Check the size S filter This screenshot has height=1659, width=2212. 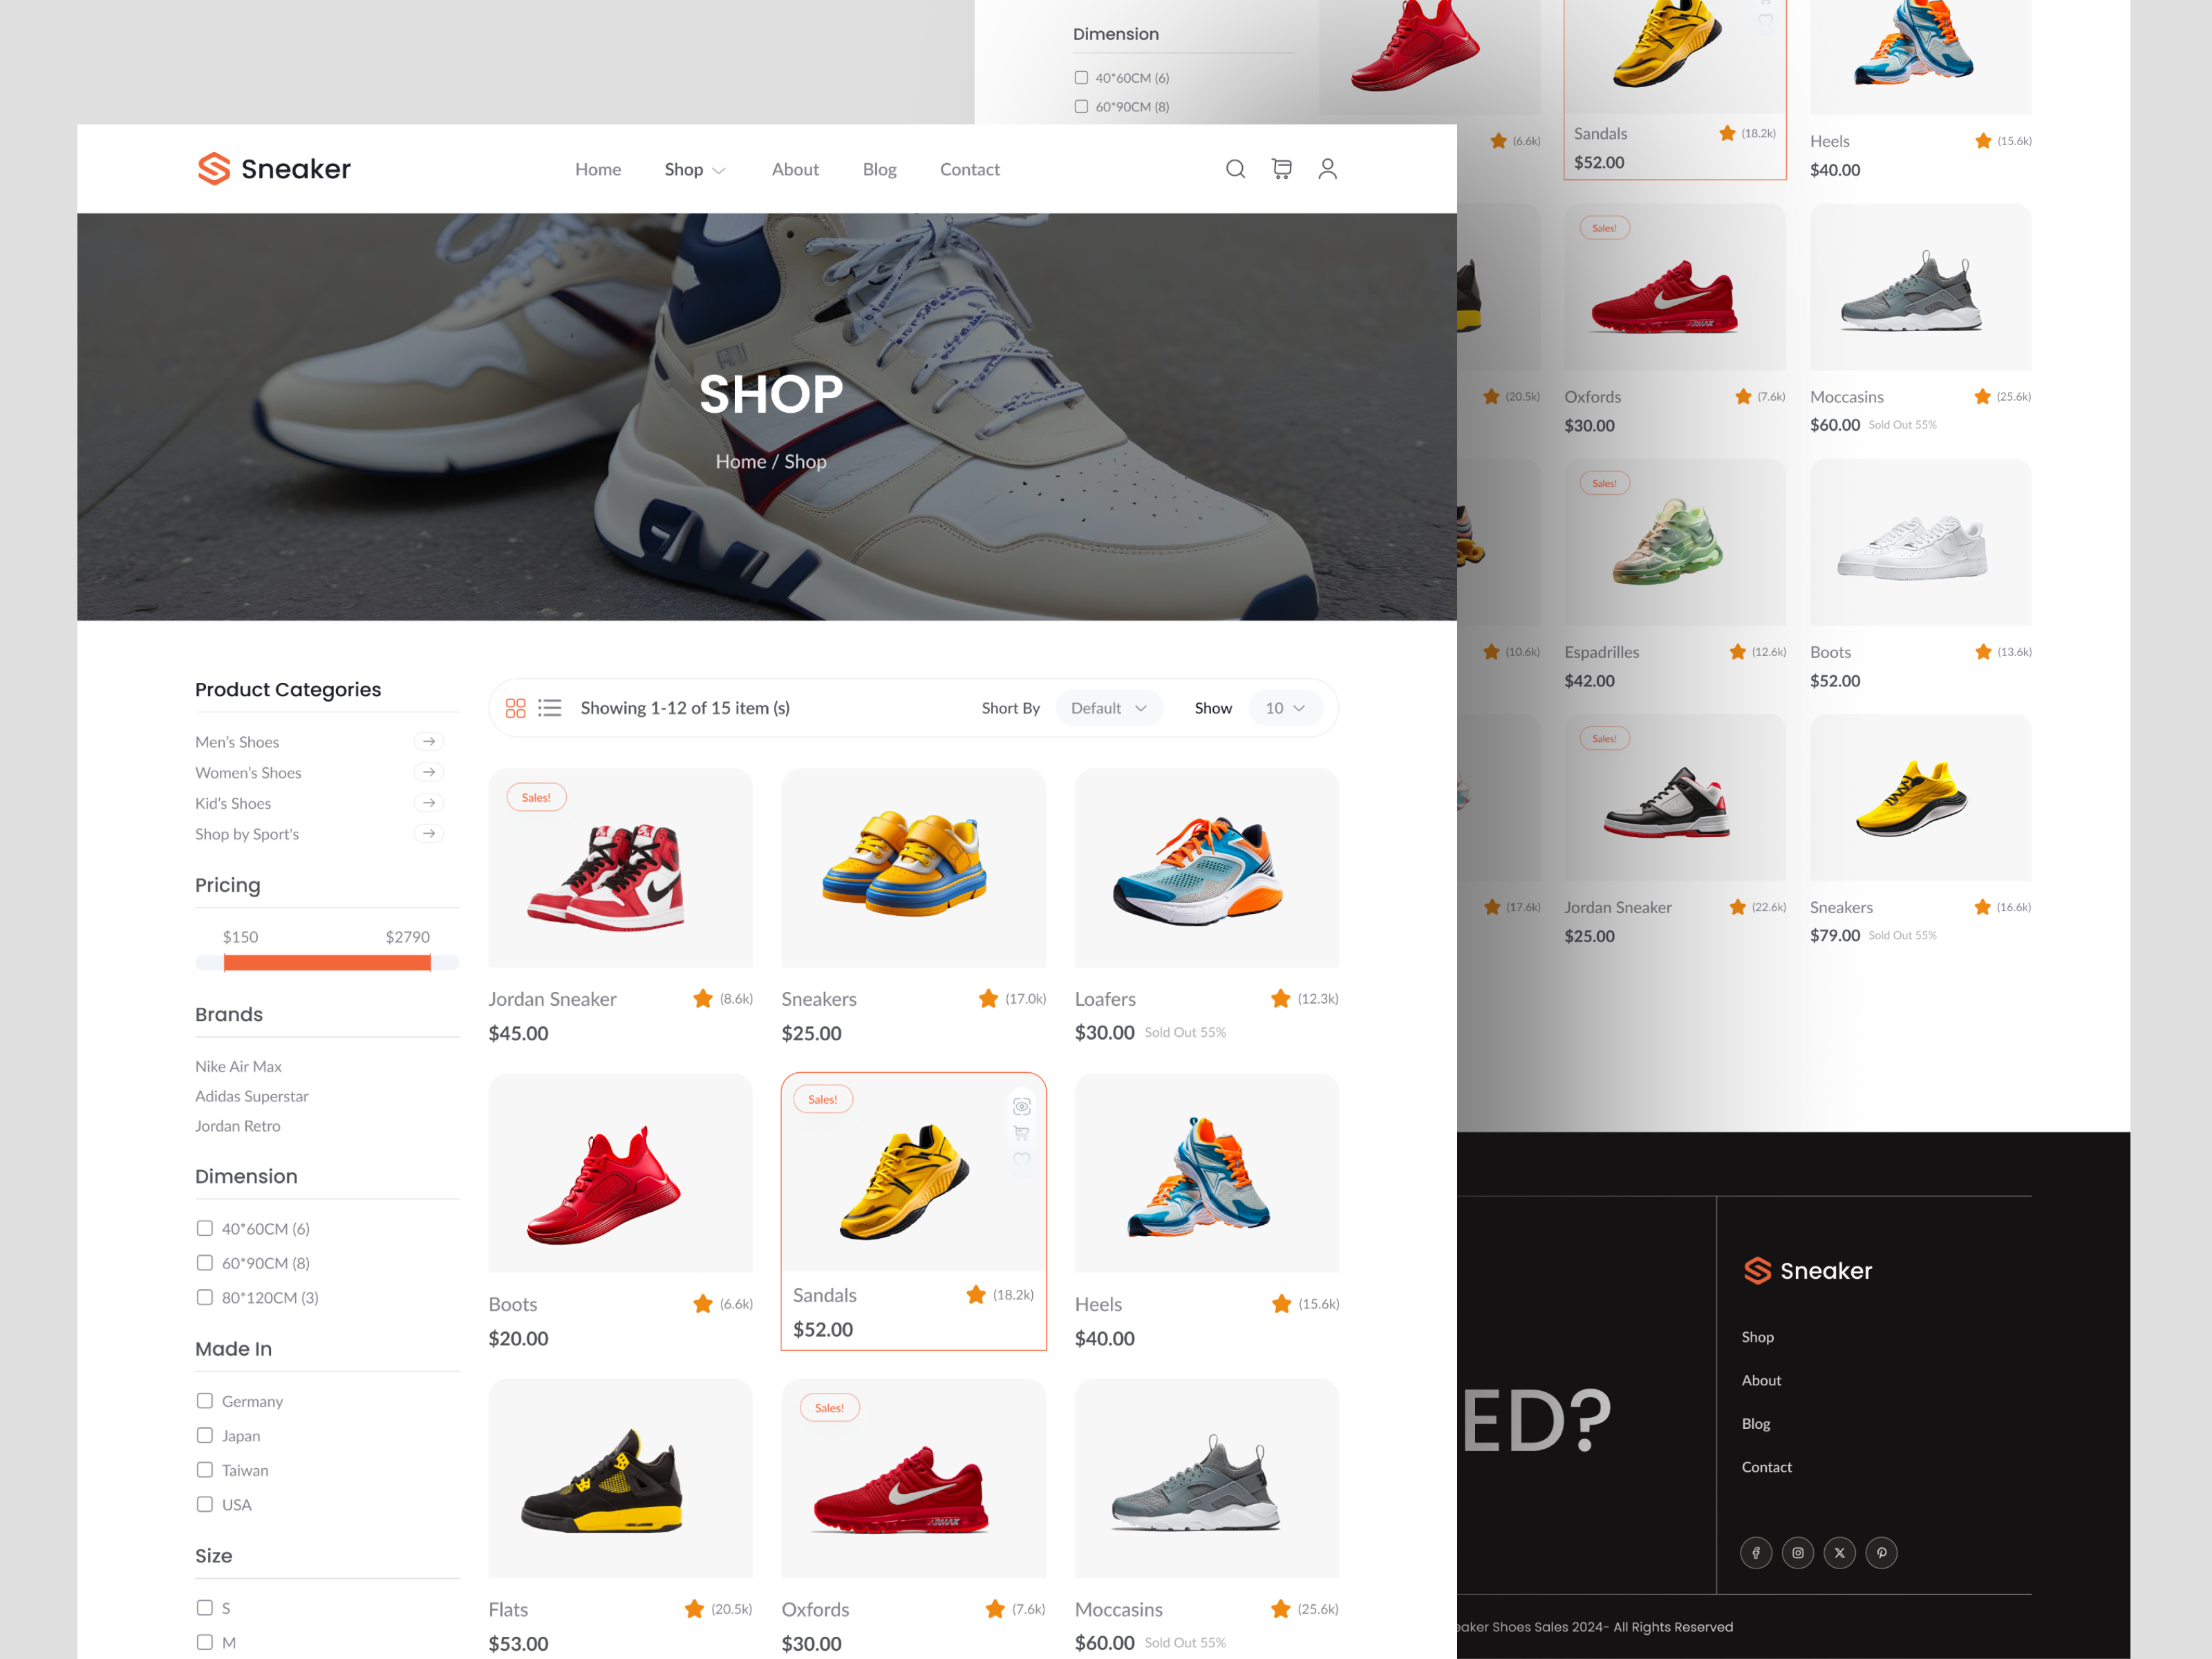[x=205, y=1607]
